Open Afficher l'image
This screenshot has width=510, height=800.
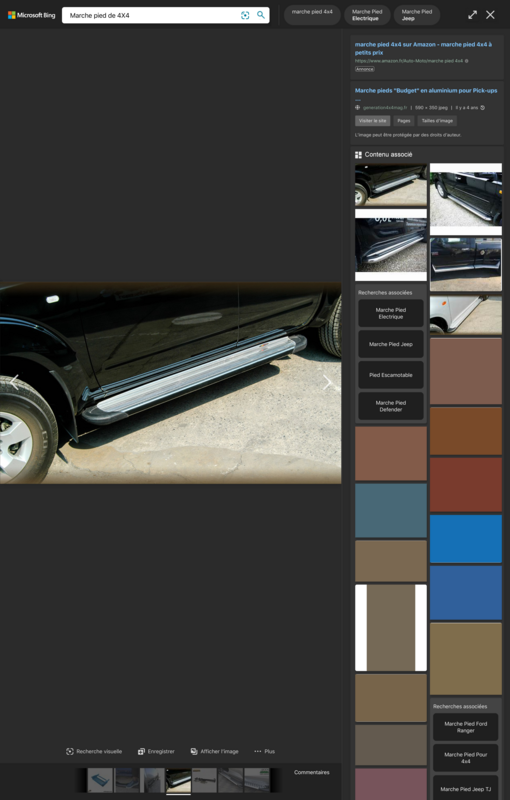tap(214, 751)
